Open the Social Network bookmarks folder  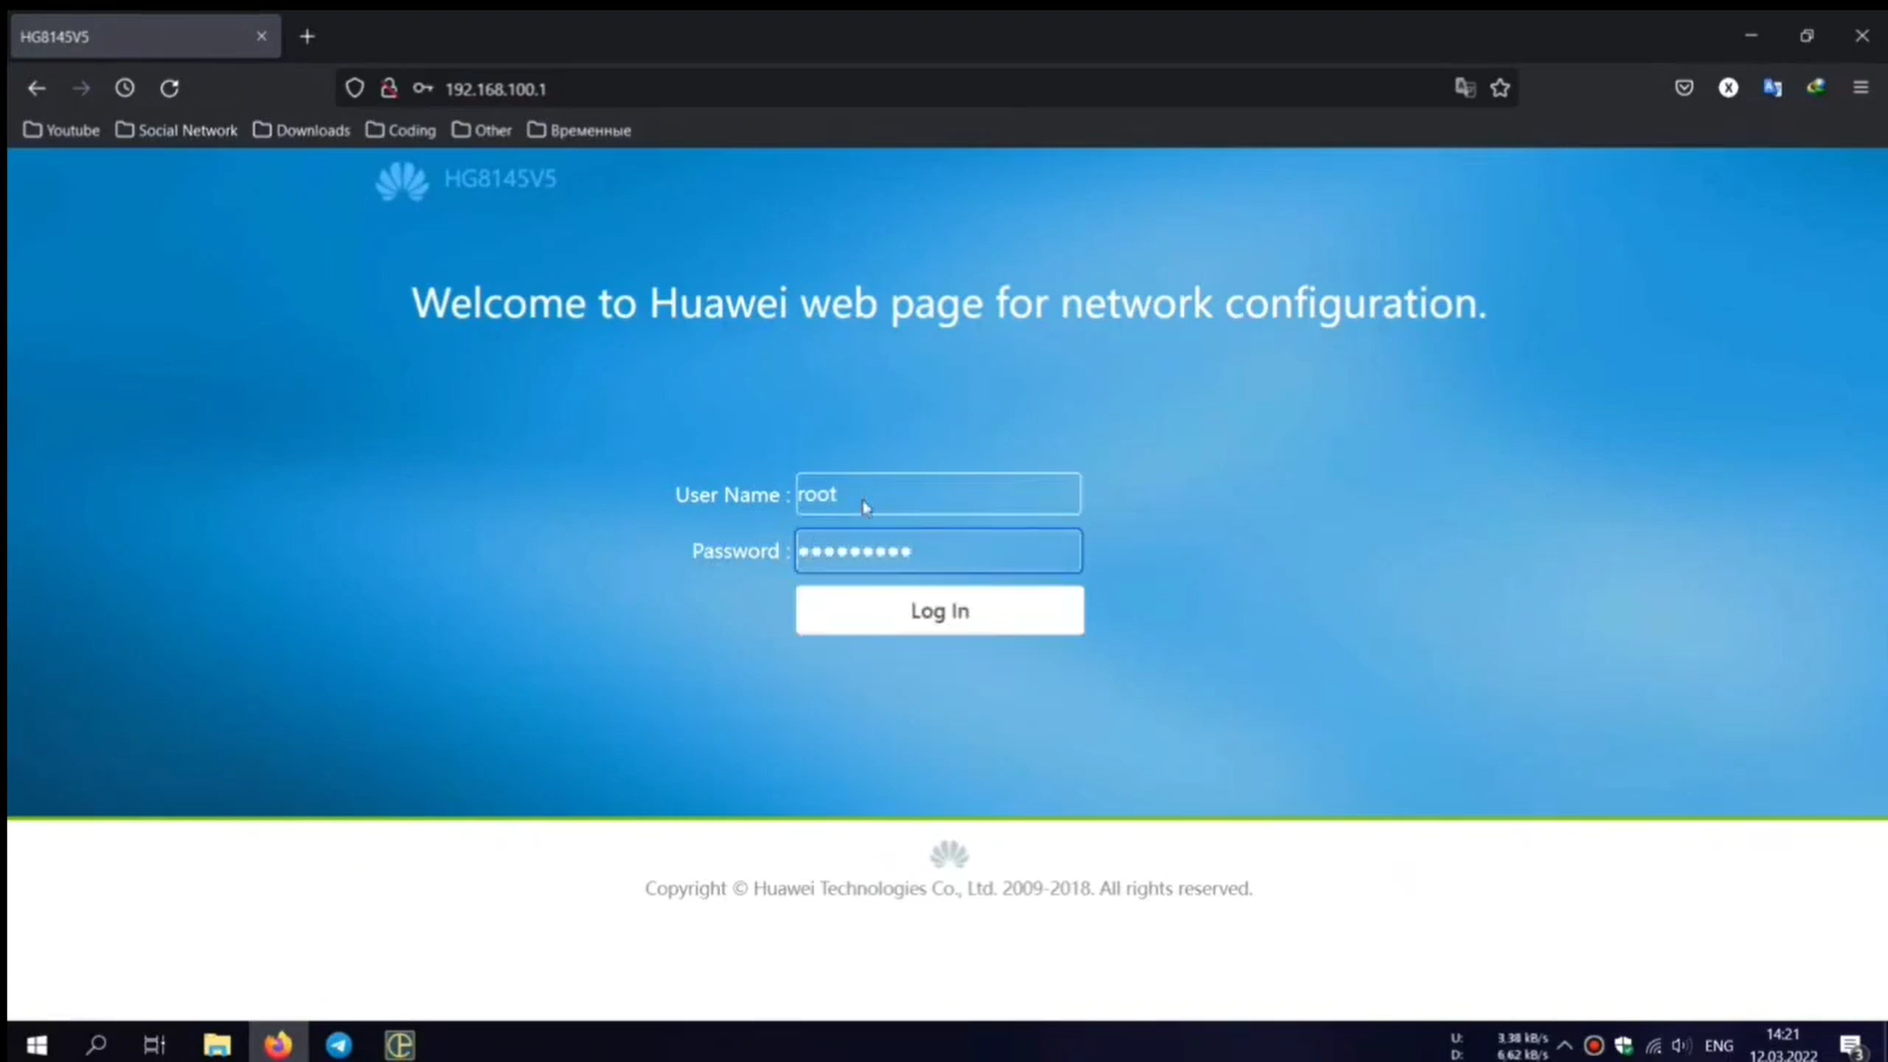[177, 130]
